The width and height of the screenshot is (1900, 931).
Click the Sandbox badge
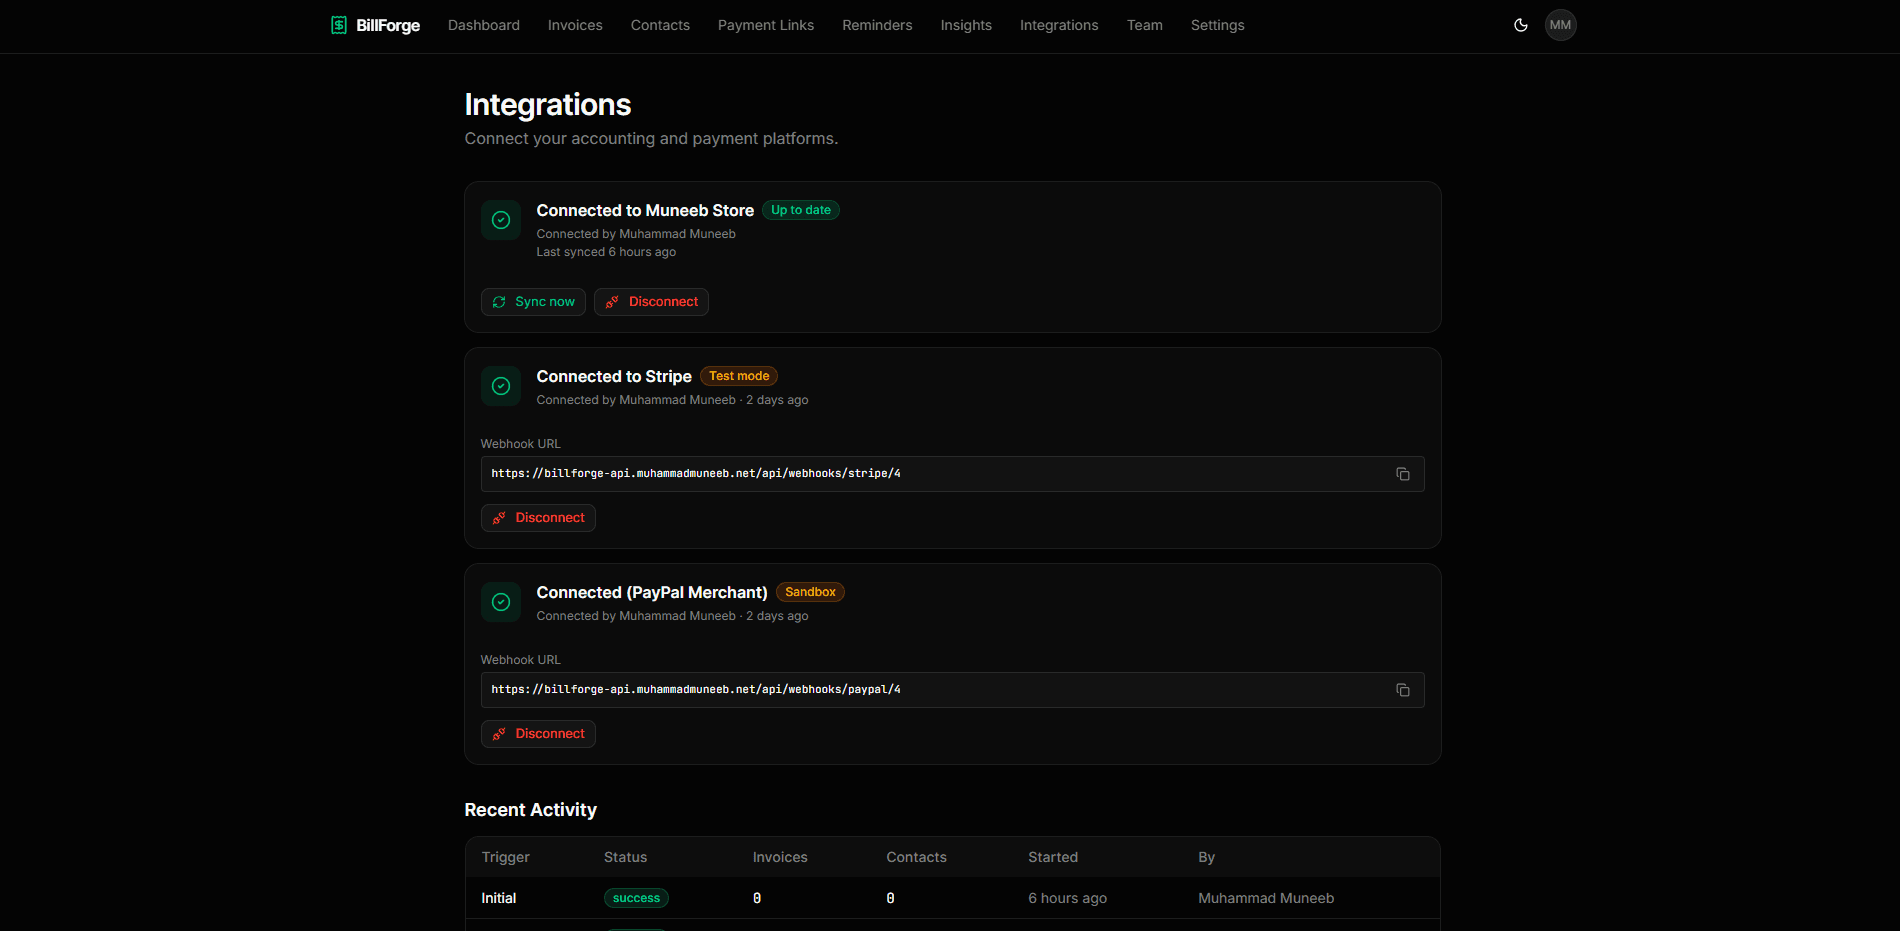pyautogui.click(x=810, y=592)
